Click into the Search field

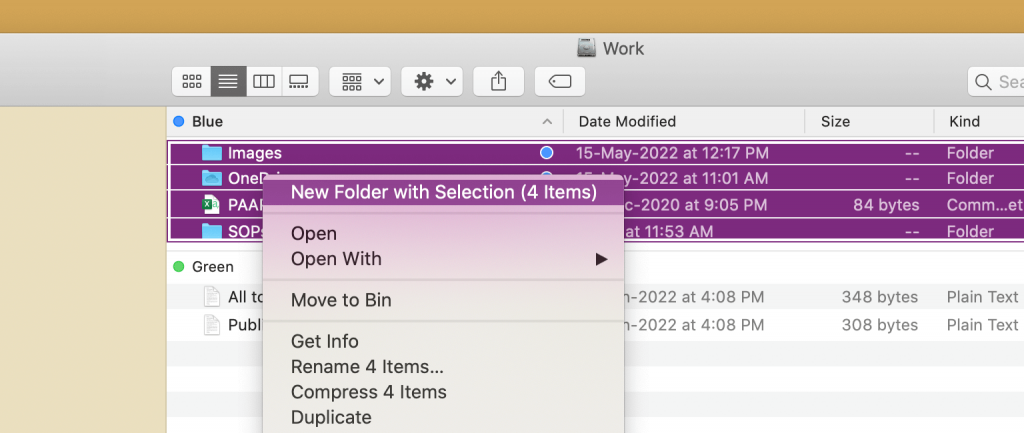coord(996,82)
